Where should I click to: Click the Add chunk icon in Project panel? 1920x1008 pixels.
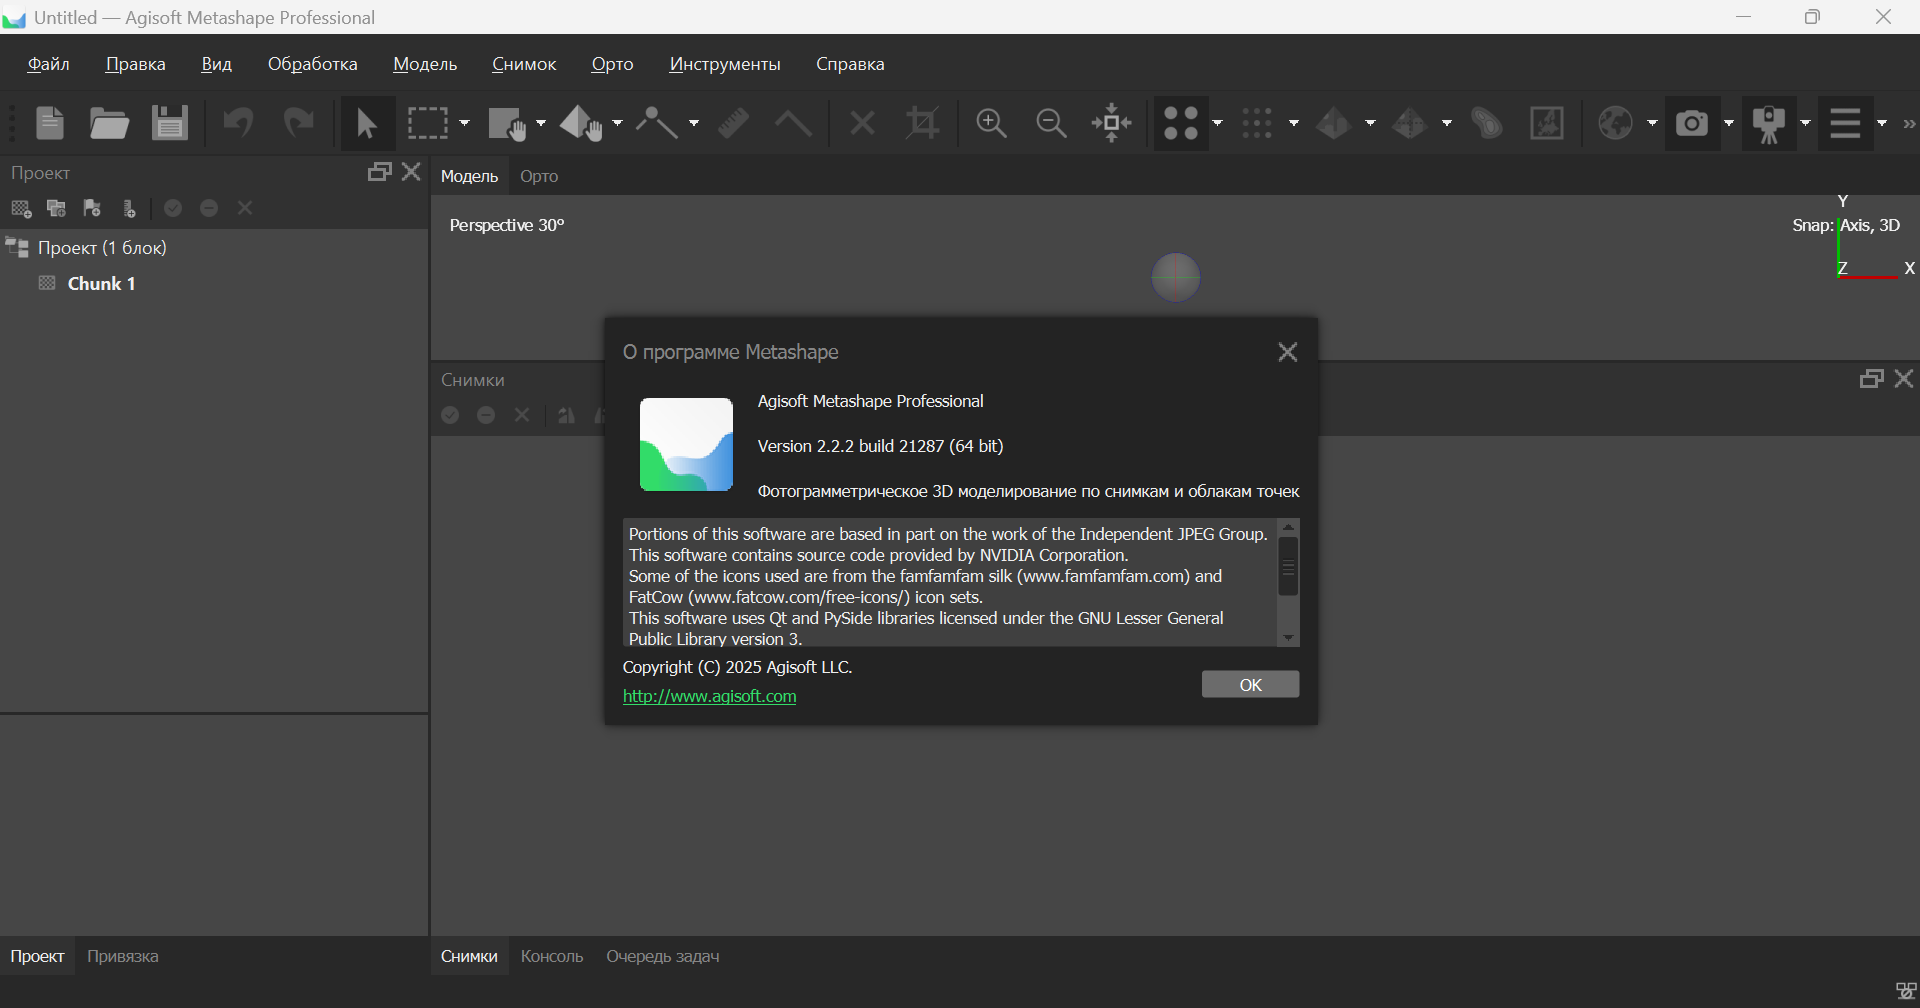tap(21, 208)
